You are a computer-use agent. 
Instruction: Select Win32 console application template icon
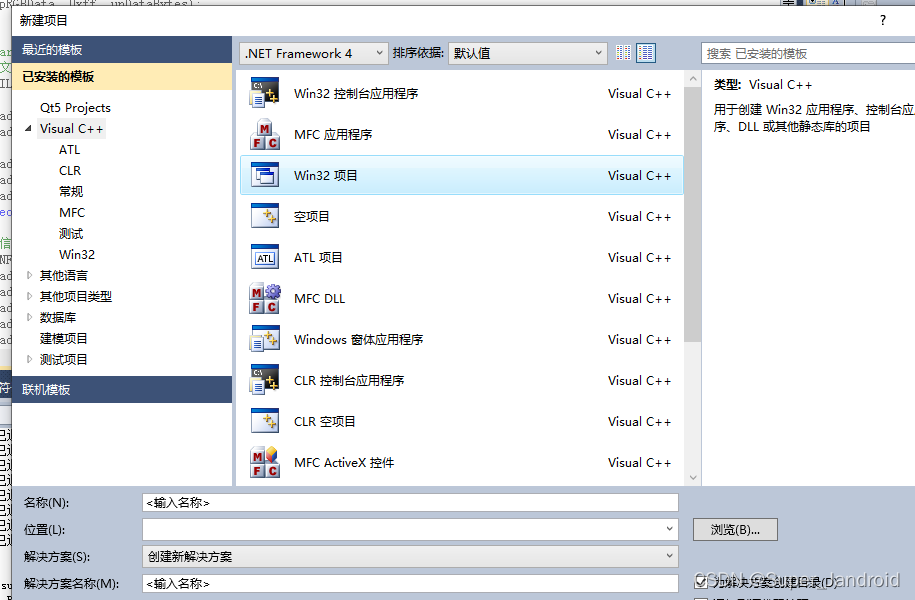[265, 93]
